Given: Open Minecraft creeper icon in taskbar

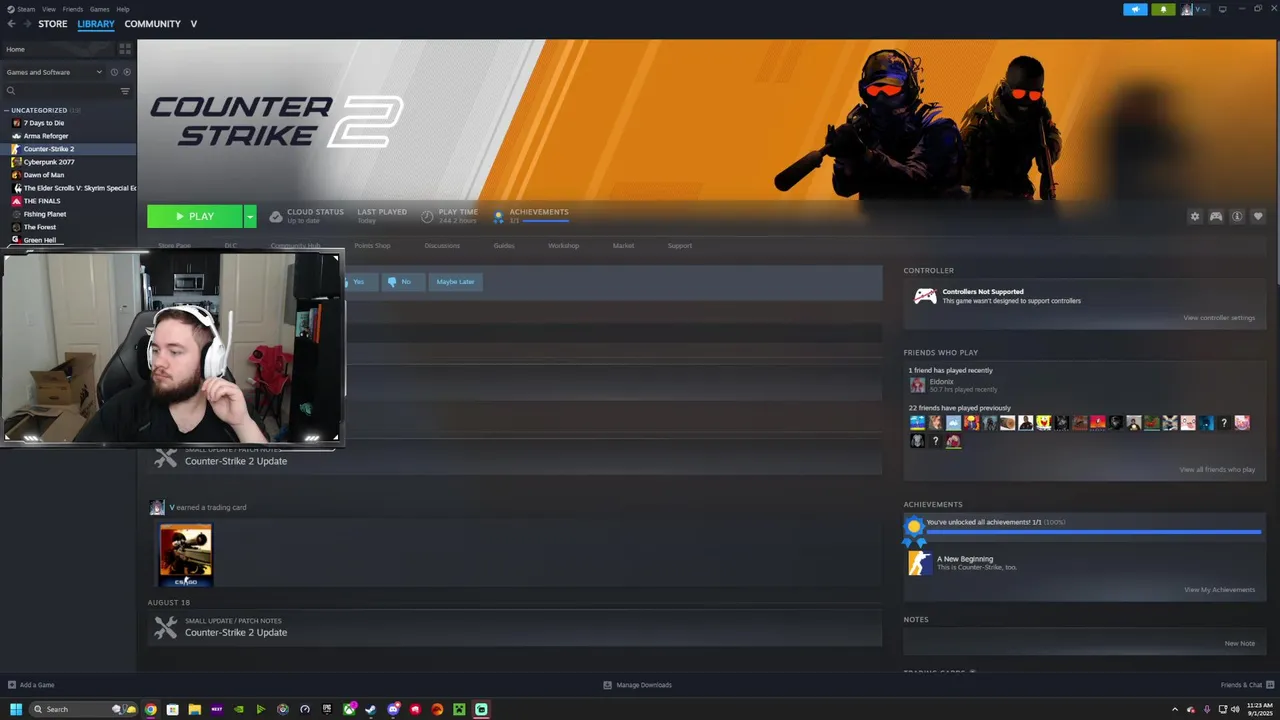Looking at the screenshot, I should [459, 709].
